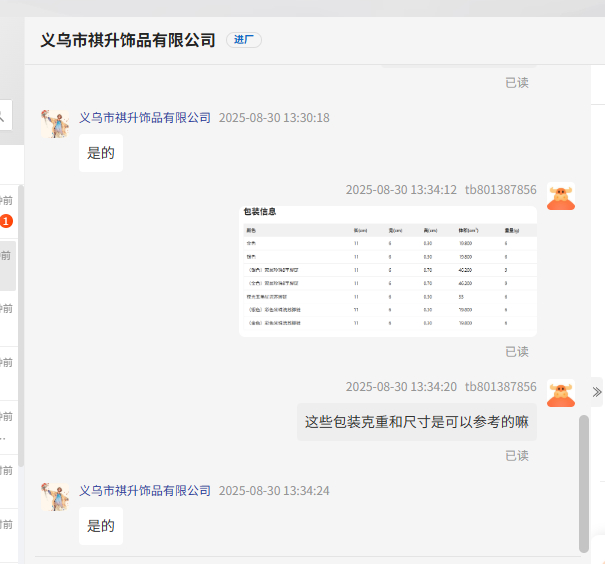Open the company title 义乌市祺升饰品有限公司 in the header
The height and width of the screenshot is (564, 605).
pyautogui.click(x=128, y=40)
